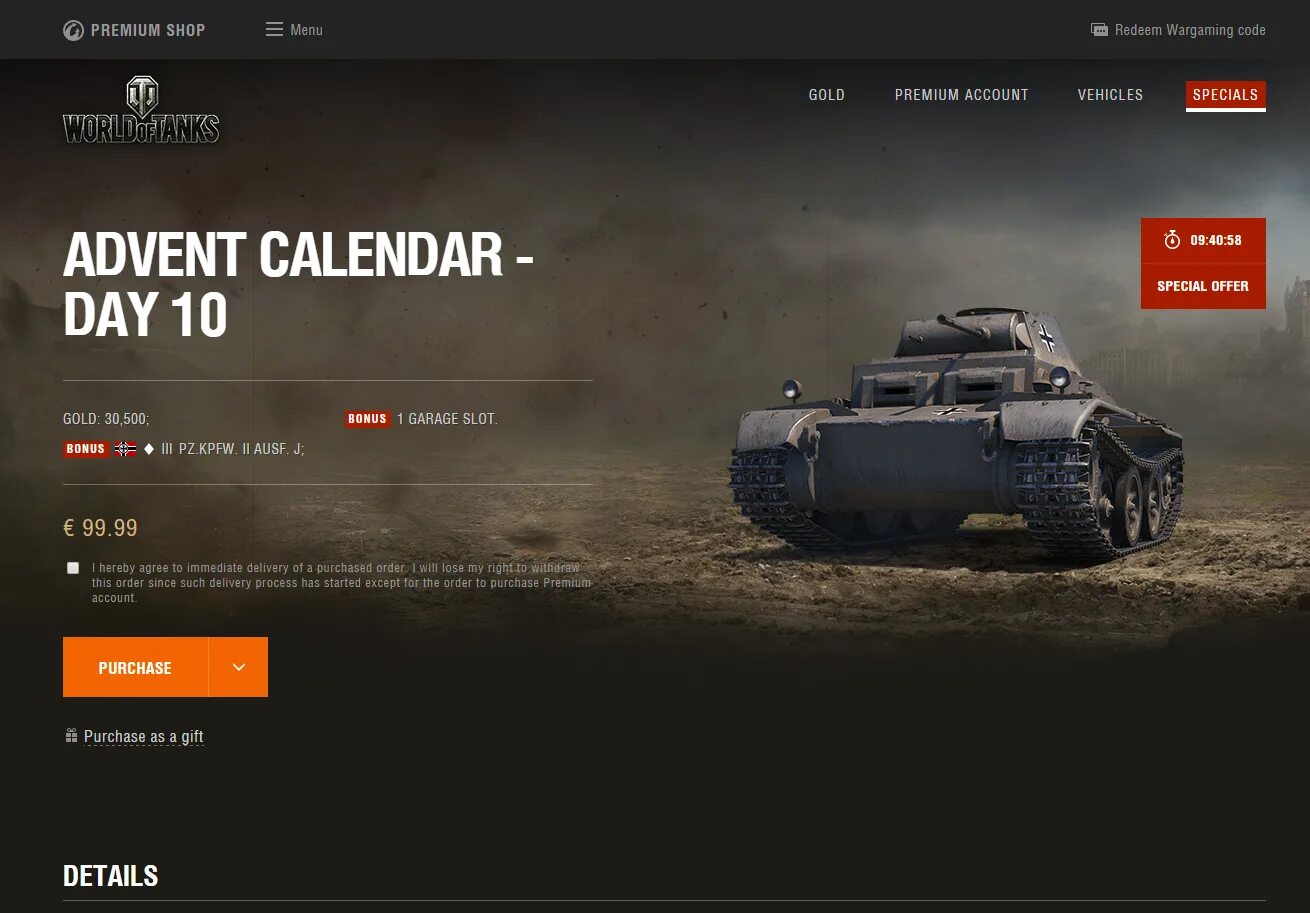Click the Redeem Wargaming code link
Viewport: 1310px width, 913px height.
[1190, 30]
